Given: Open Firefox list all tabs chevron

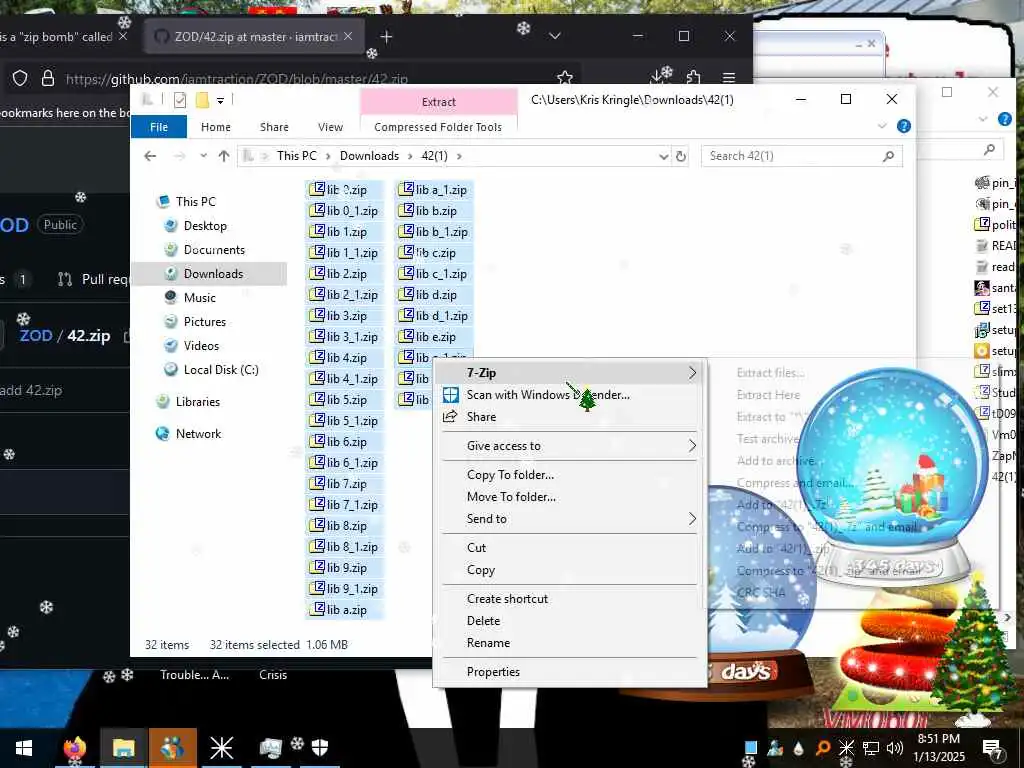Looking at the screenshot, I should click(x=554, y=37).
